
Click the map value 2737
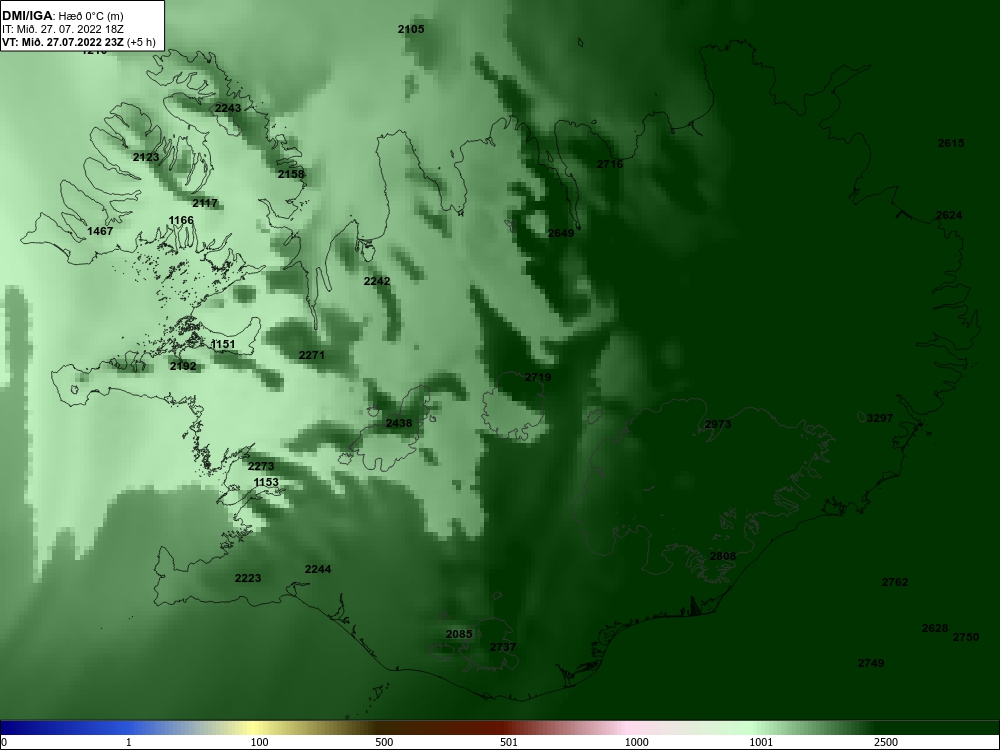pyautogui.click(x=503, y=648)
